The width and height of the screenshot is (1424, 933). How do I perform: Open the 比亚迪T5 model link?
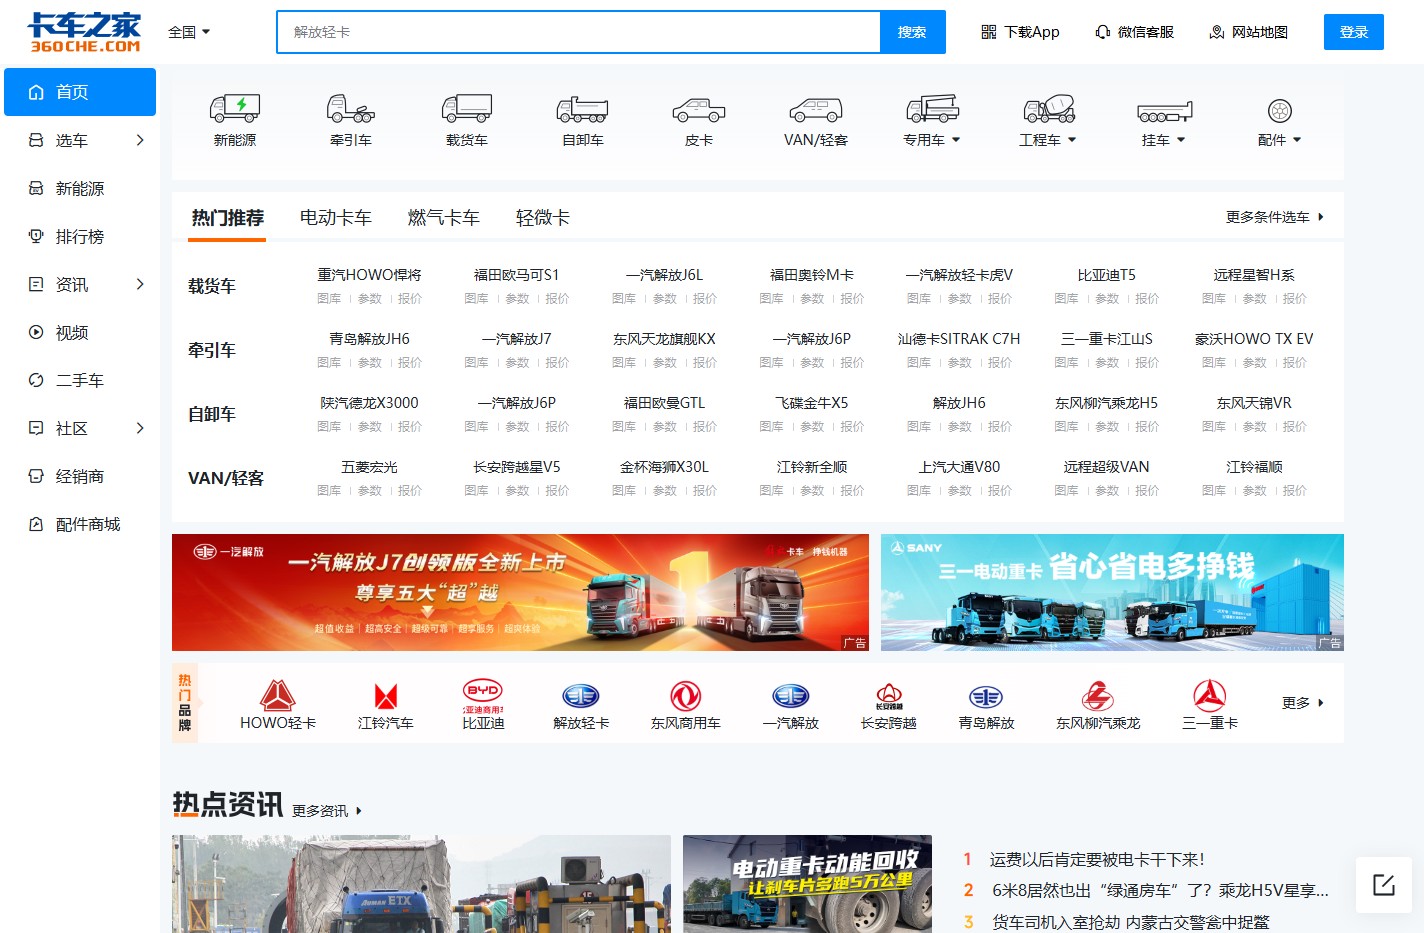(x=1107, y=275)
